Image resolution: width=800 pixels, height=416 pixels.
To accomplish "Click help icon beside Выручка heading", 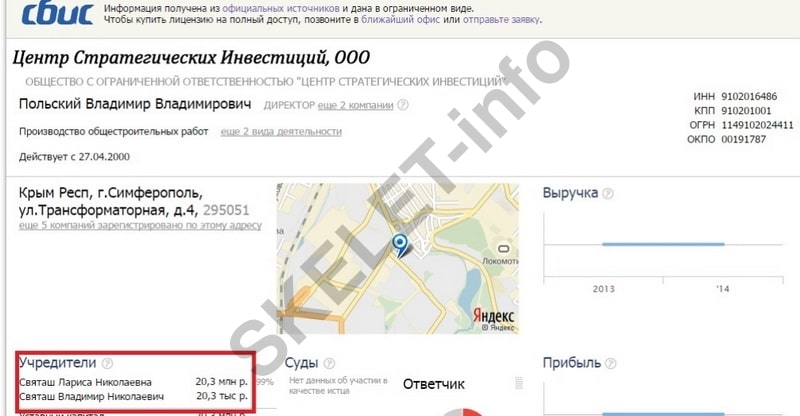I will [x=608, y=193].
